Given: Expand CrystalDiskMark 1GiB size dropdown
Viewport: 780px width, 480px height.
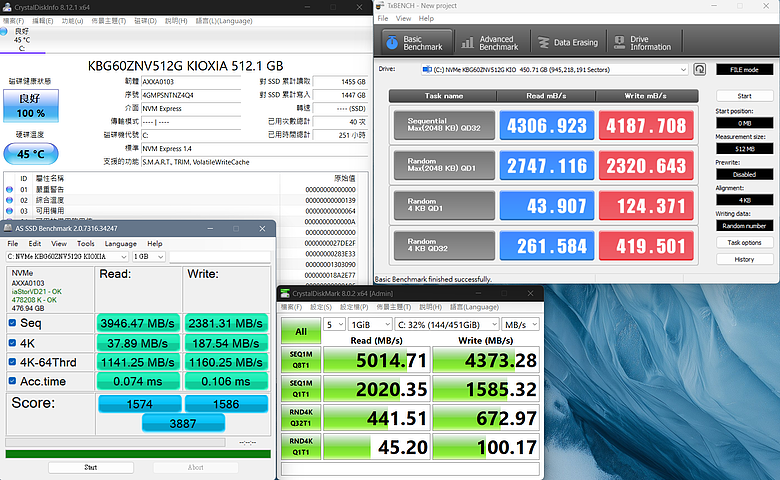Looking at the screenshot, I should point(370,325).
